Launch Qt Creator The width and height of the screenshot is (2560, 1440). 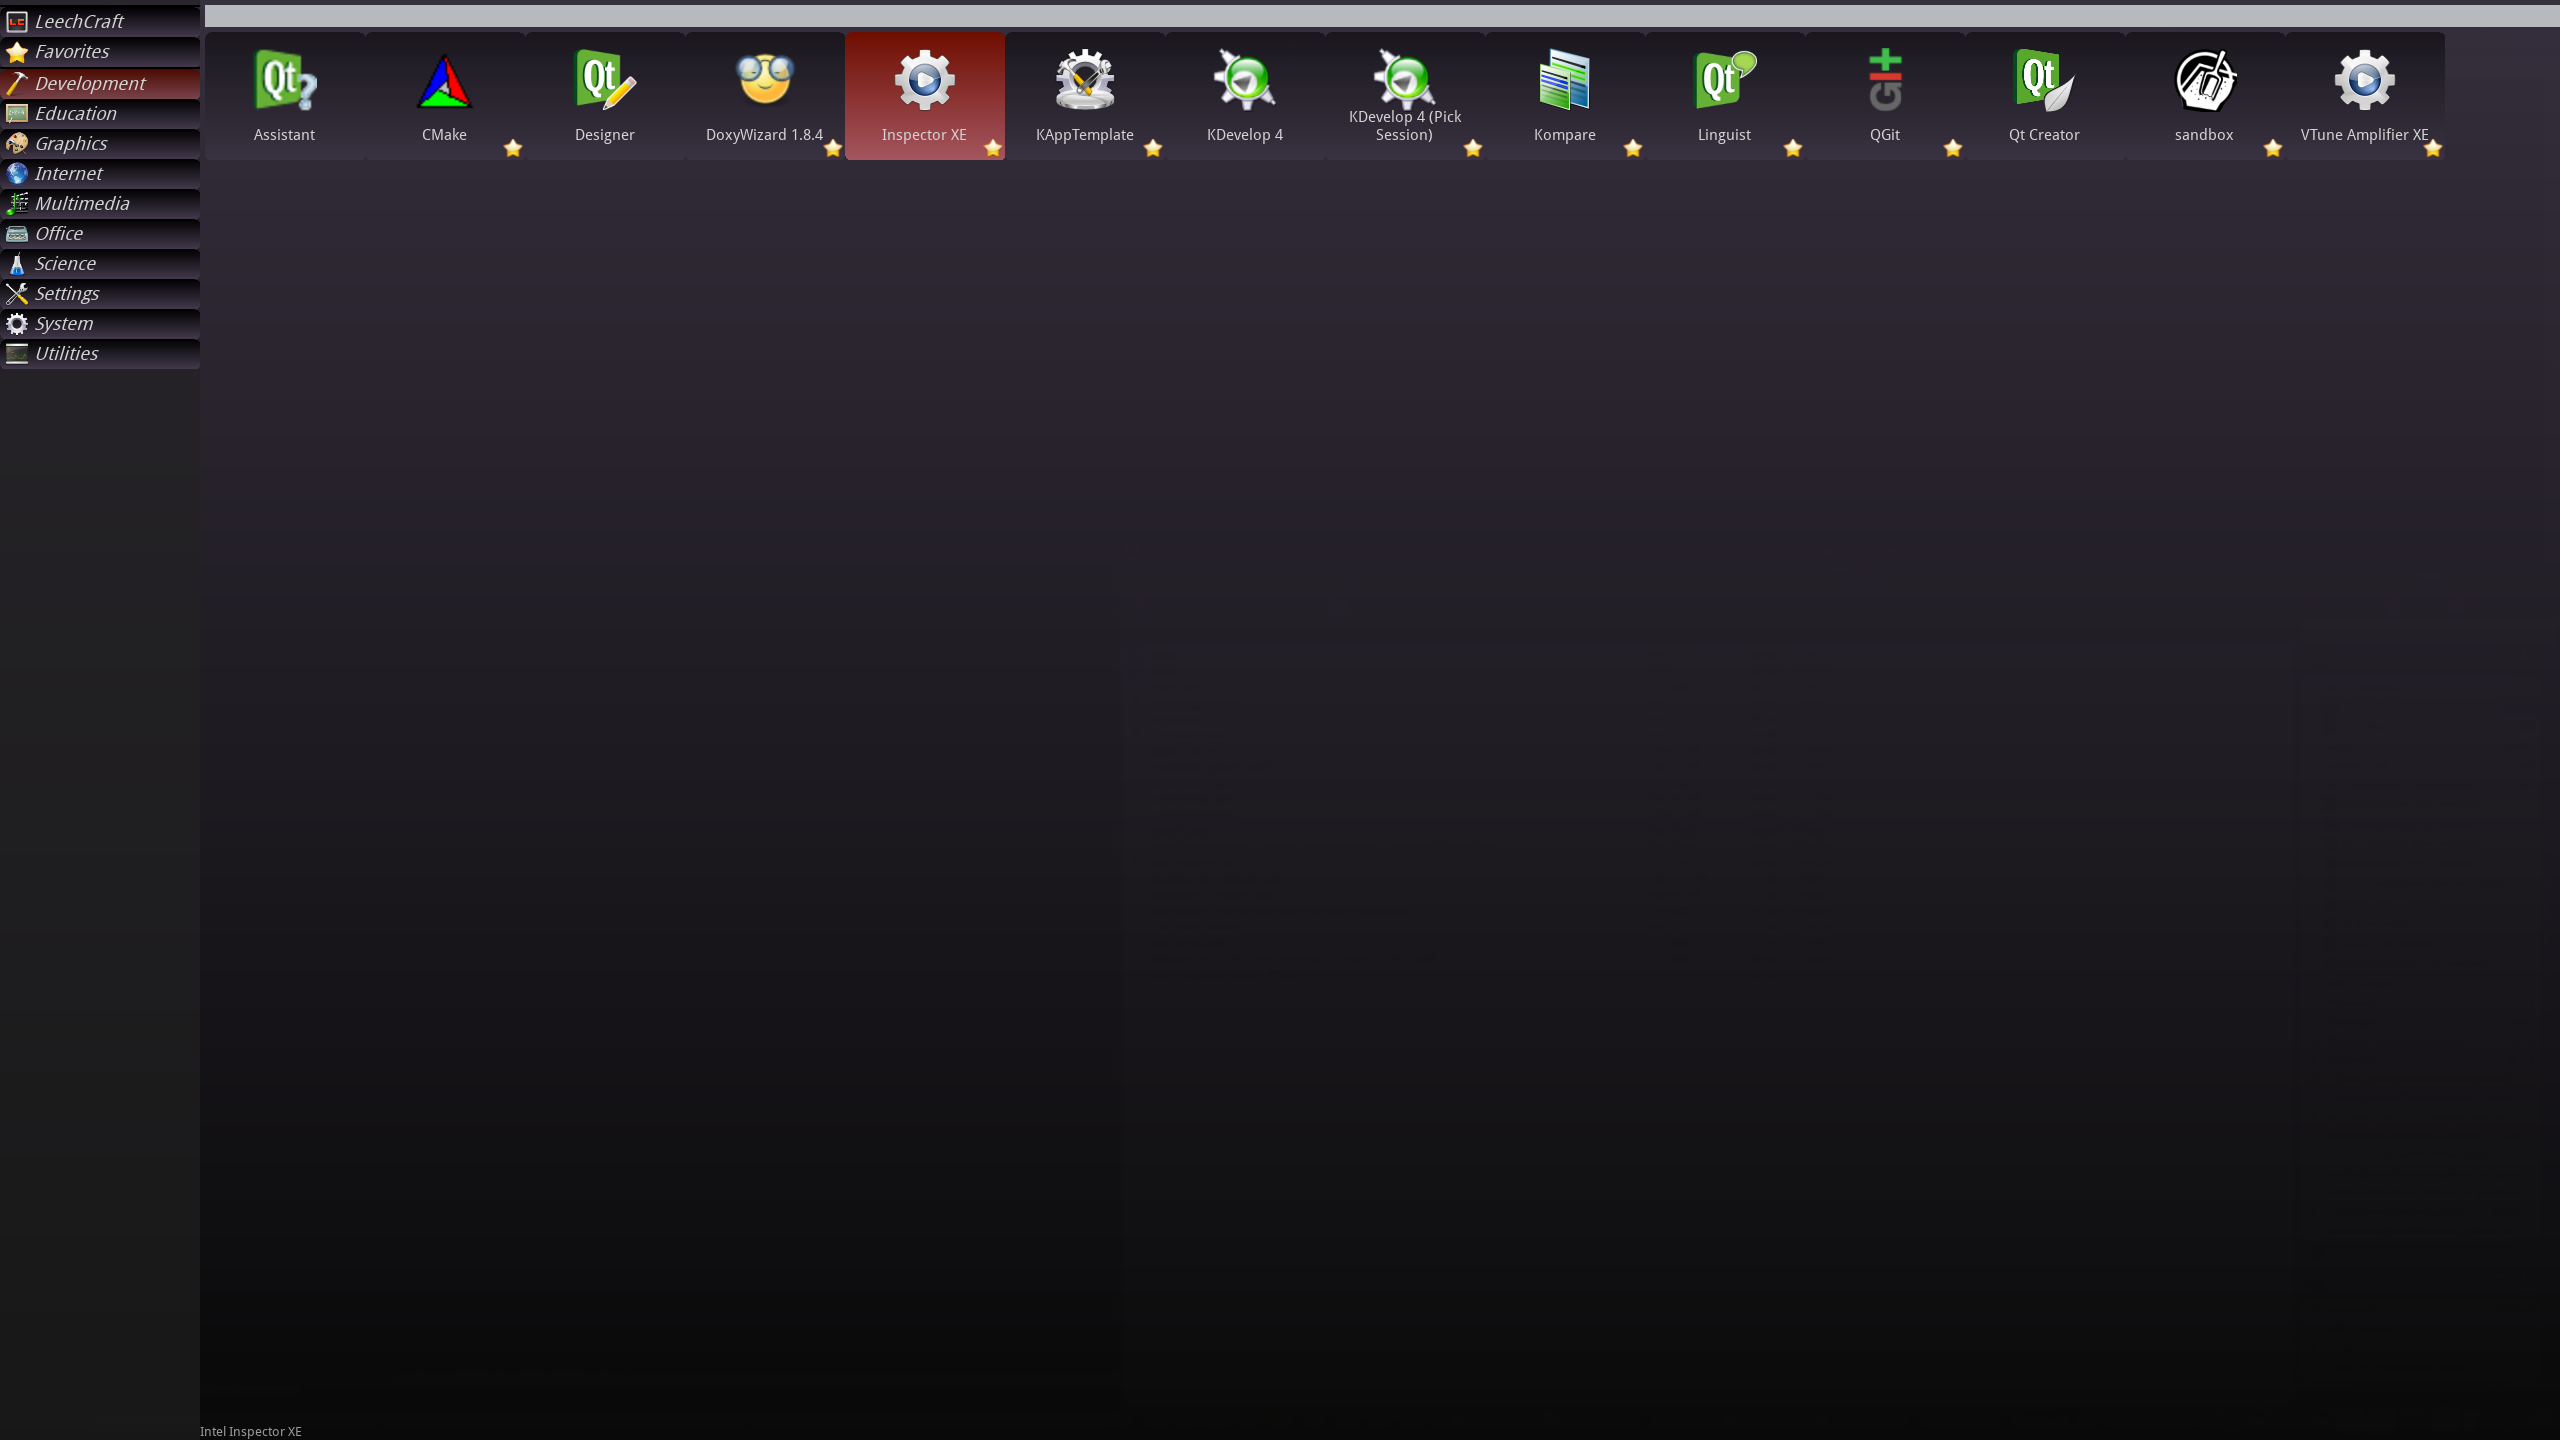point(2045,96)
